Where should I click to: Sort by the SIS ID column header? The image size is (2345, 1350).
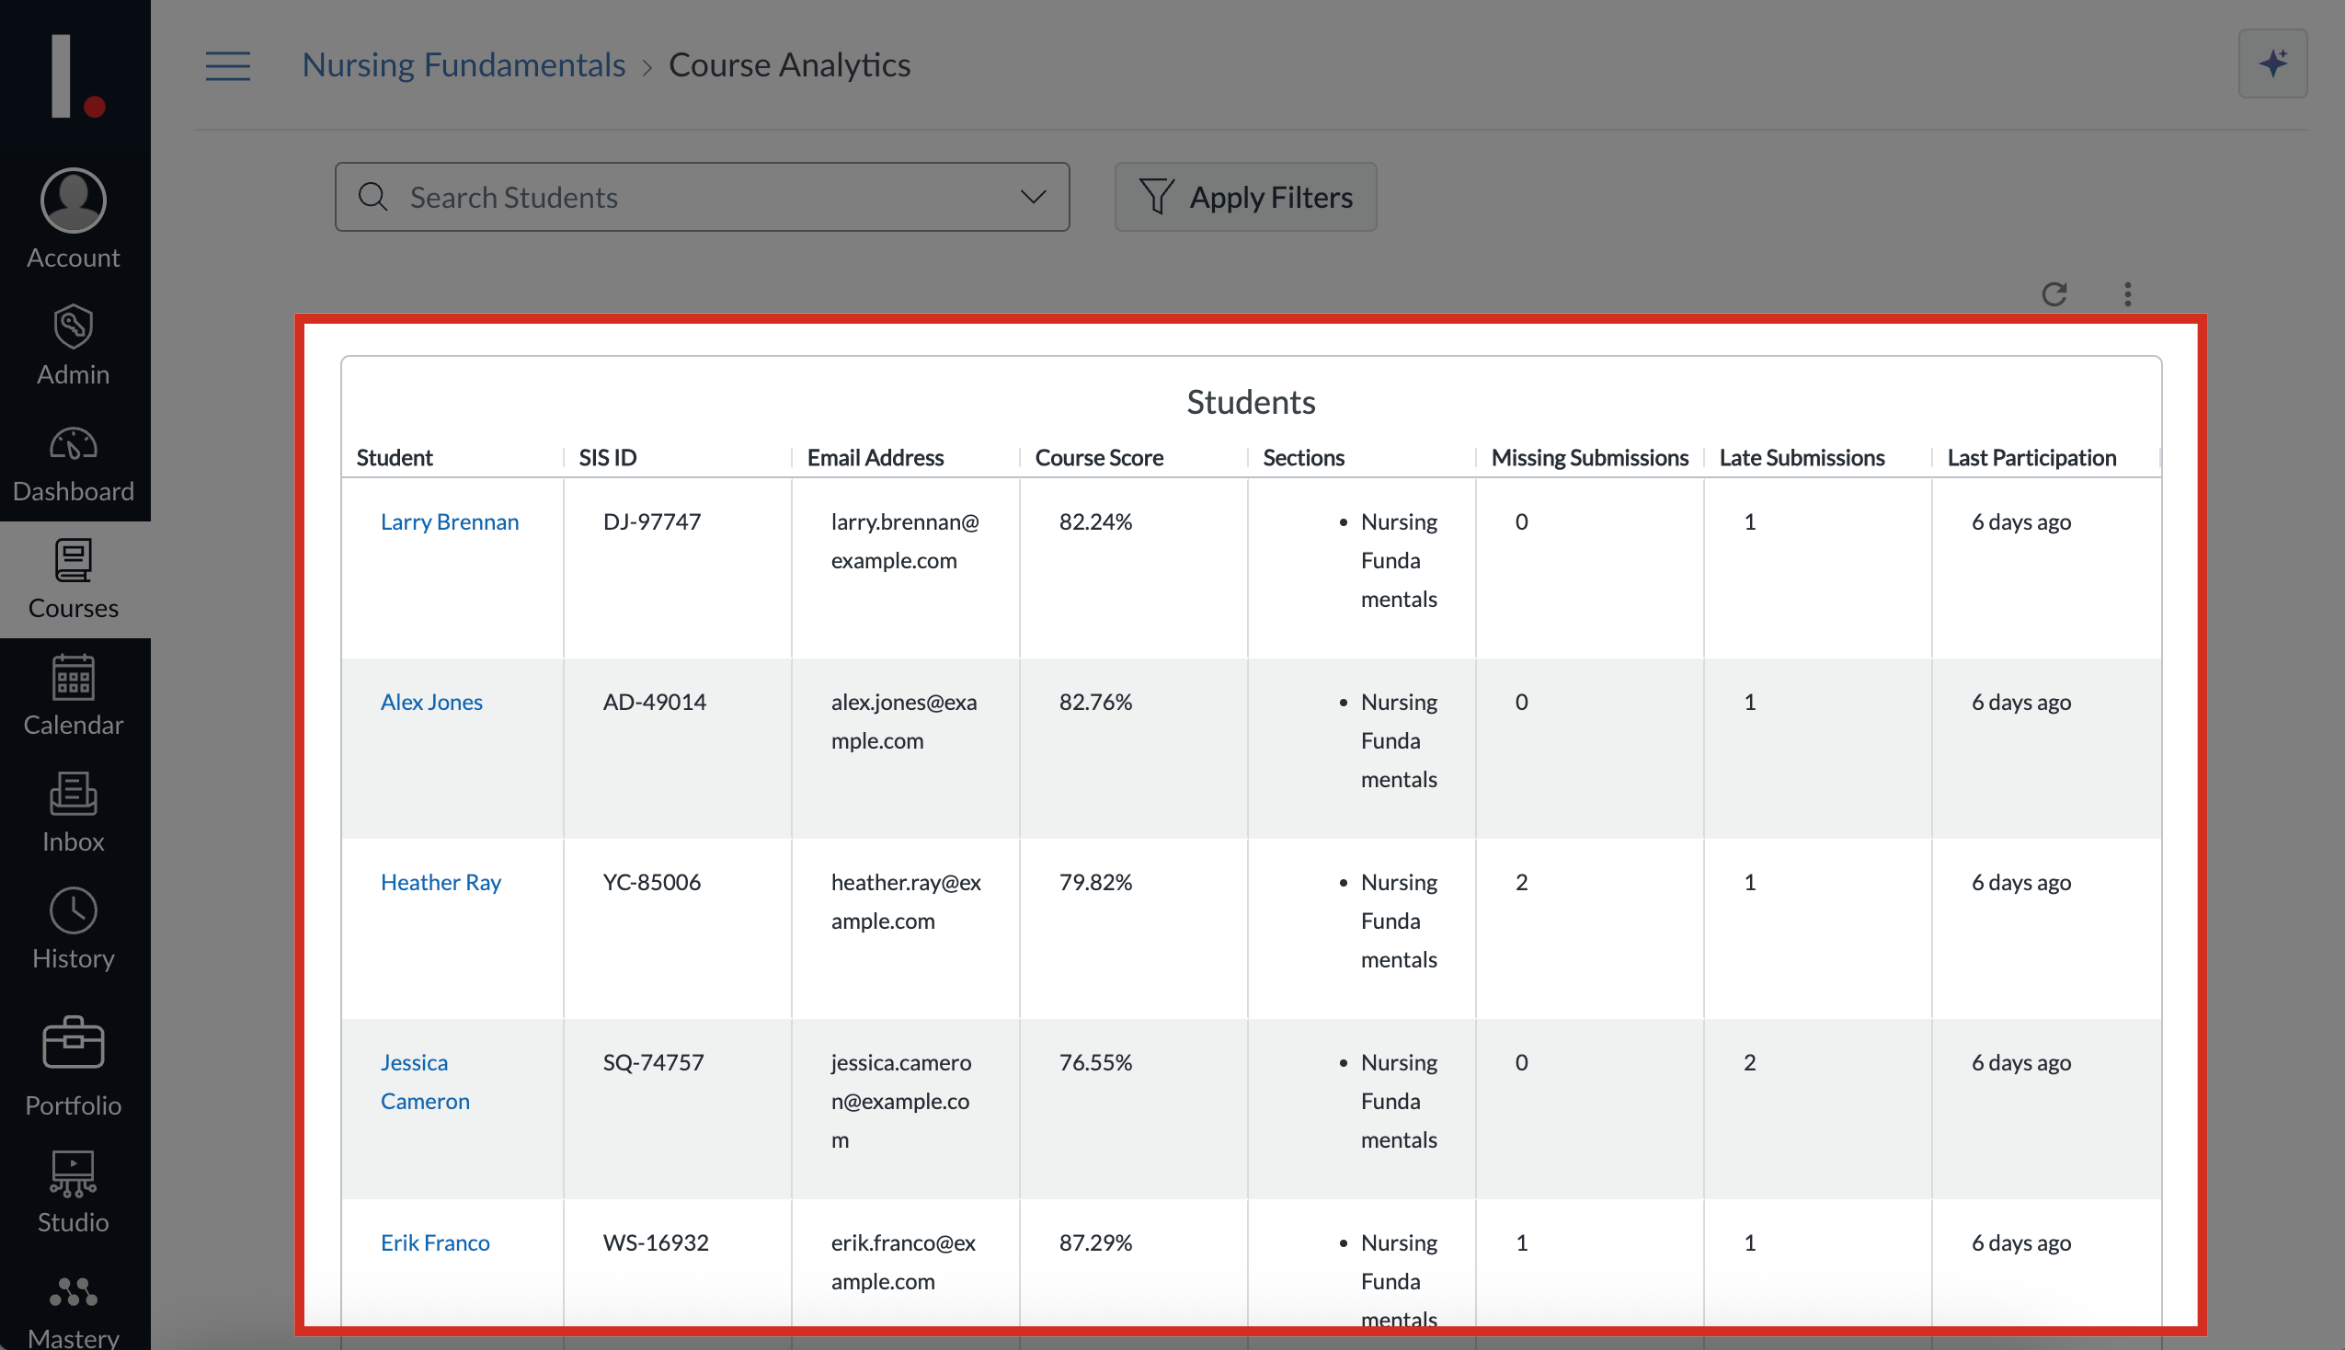tap(607, 458)
